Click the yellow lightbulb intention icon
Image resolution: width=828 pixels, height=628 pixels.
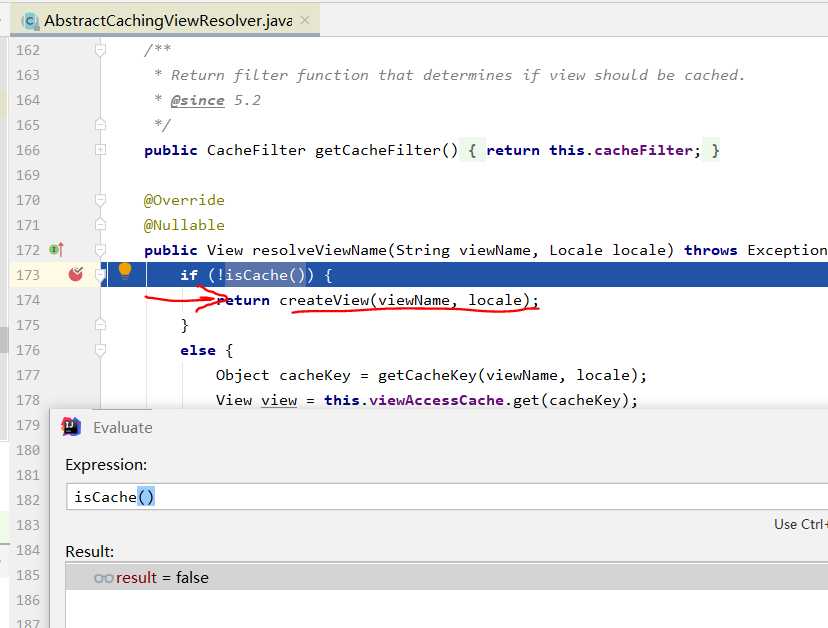125,270
